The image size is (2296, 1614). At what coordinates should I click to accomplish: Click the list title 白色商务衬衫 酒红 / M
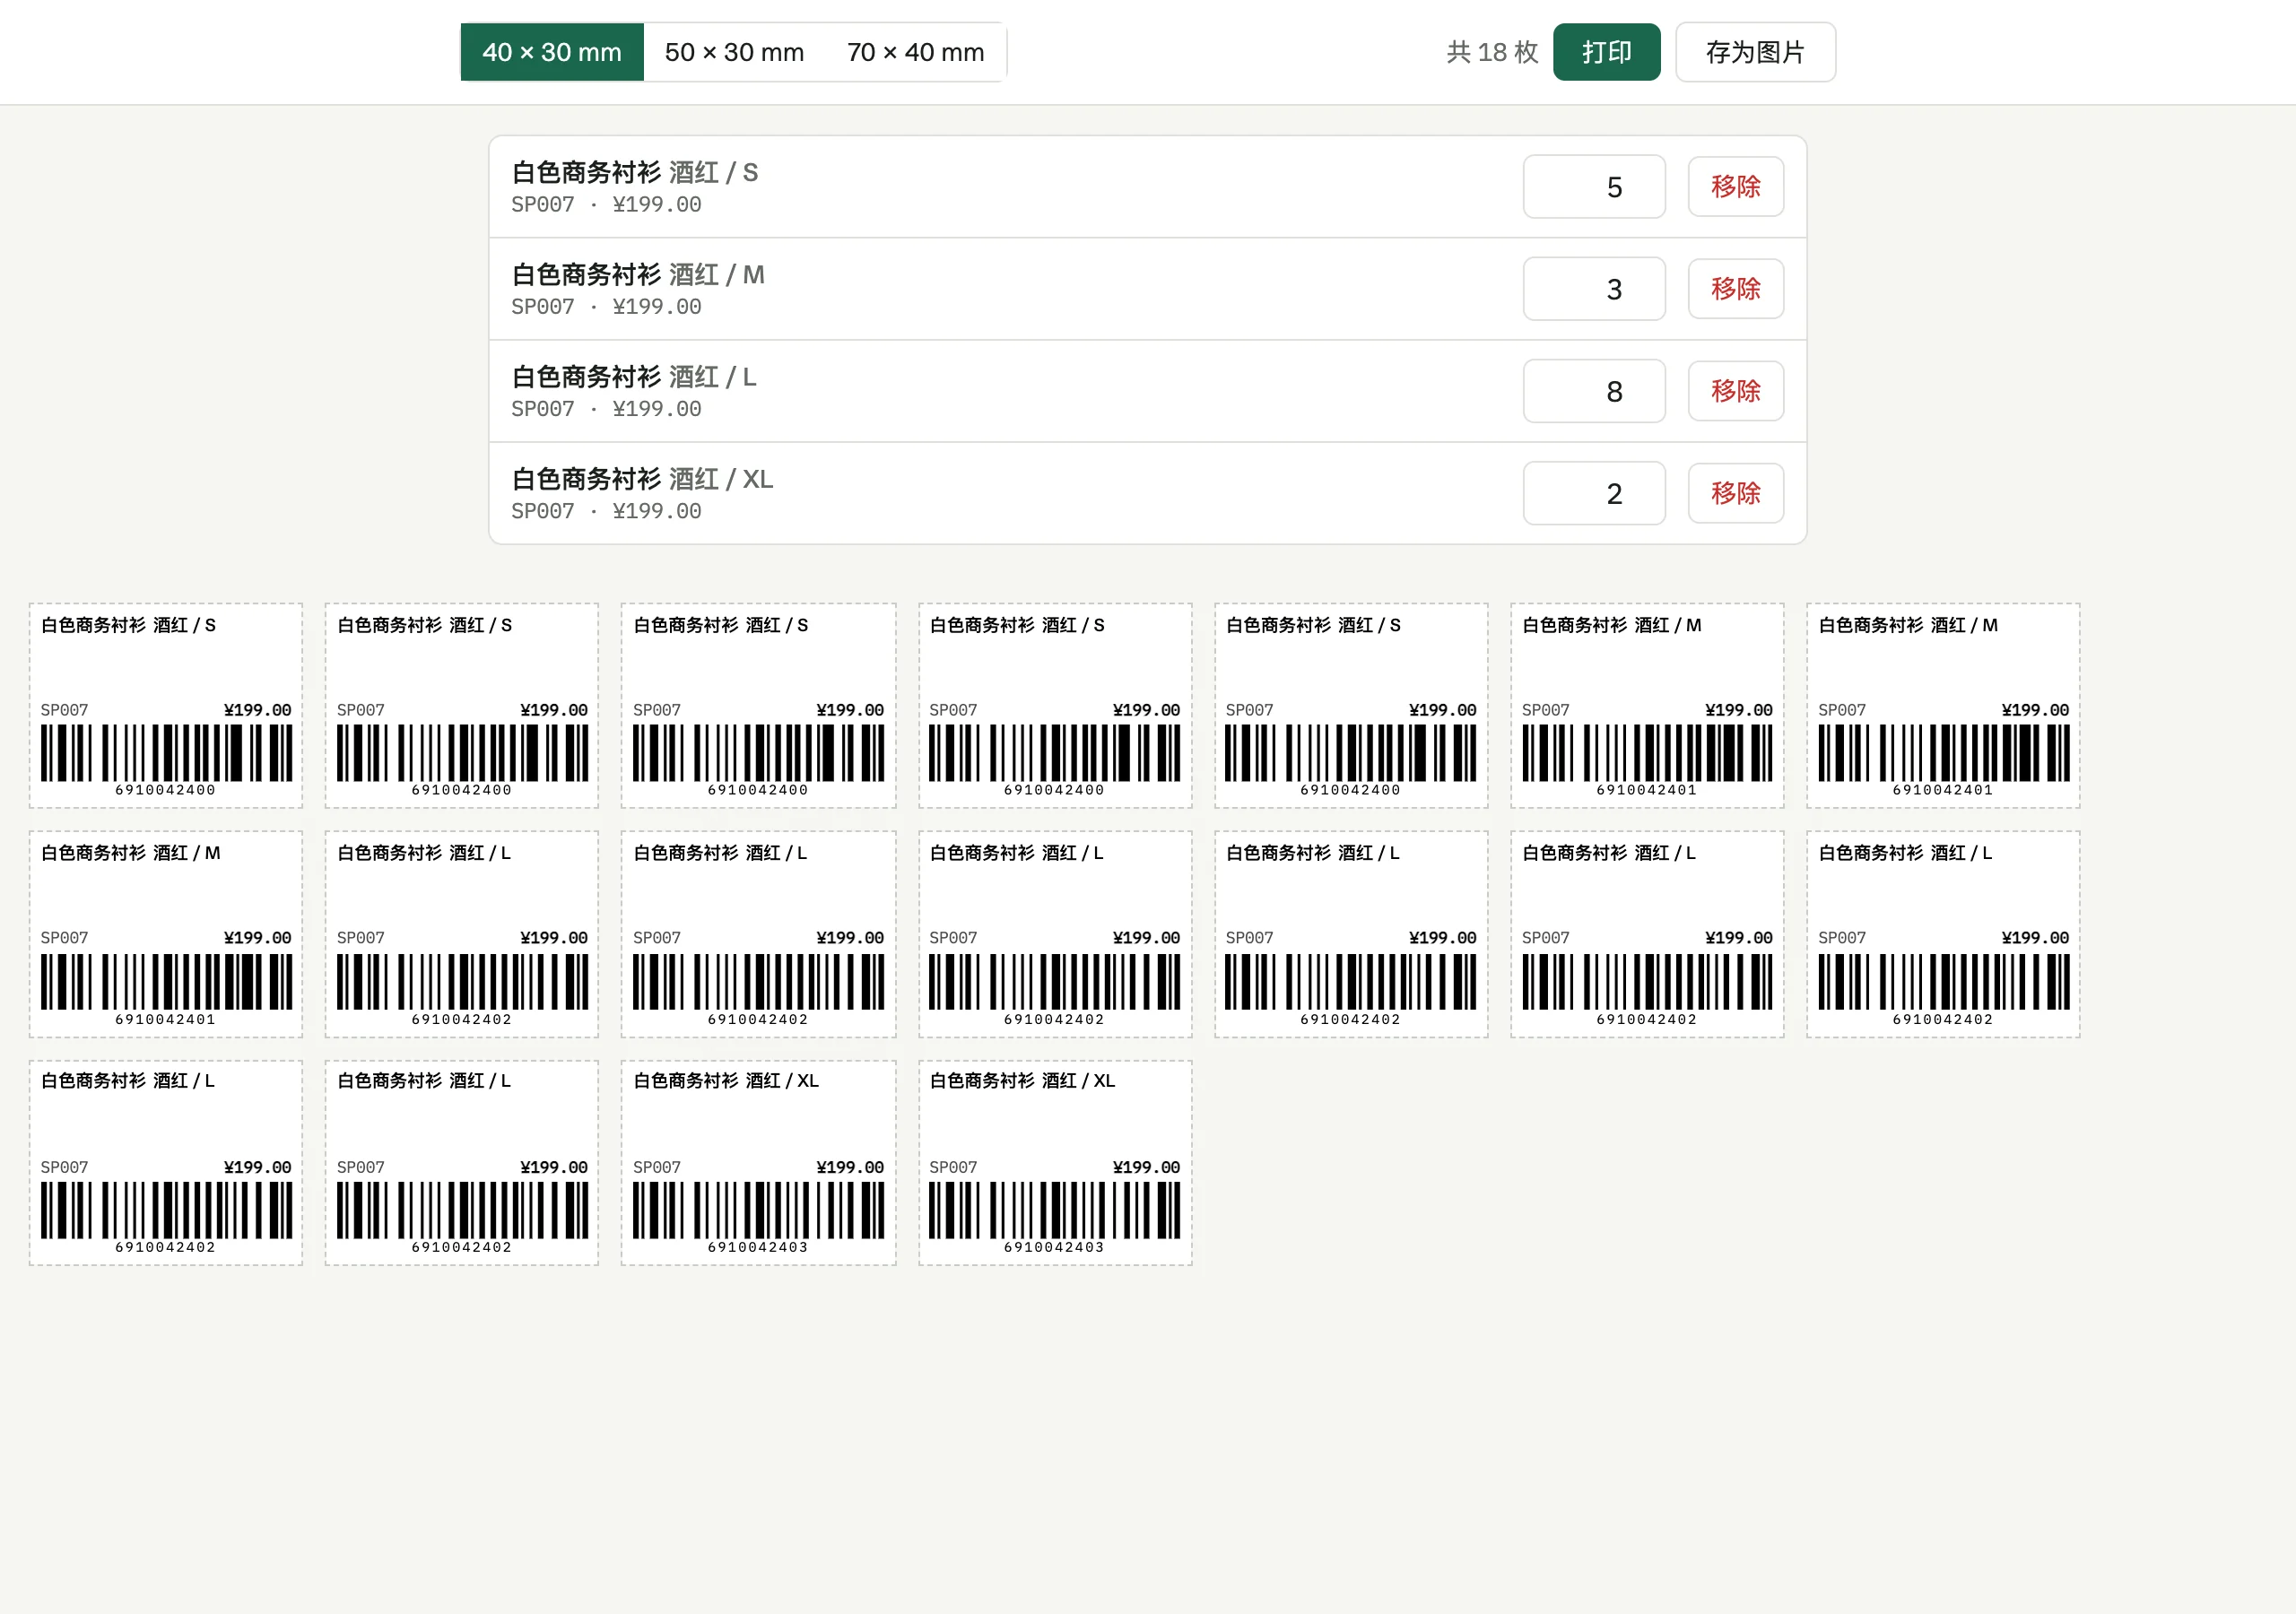pos(638,275)
